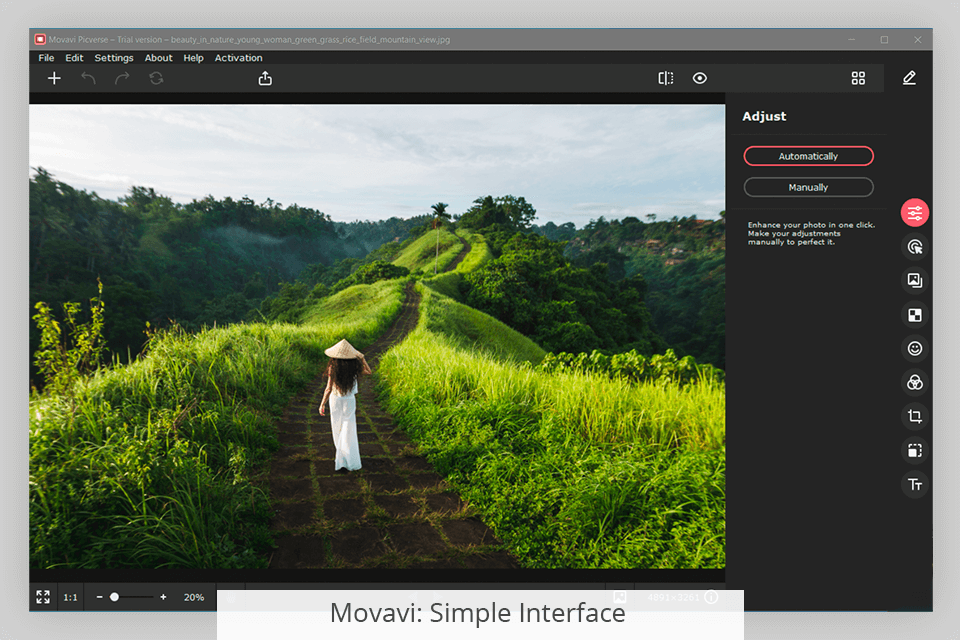Select the Text tool
Image resolution: width=960 pixels, height=640 pixels.
pyautogui.click(x=915, y=484)
